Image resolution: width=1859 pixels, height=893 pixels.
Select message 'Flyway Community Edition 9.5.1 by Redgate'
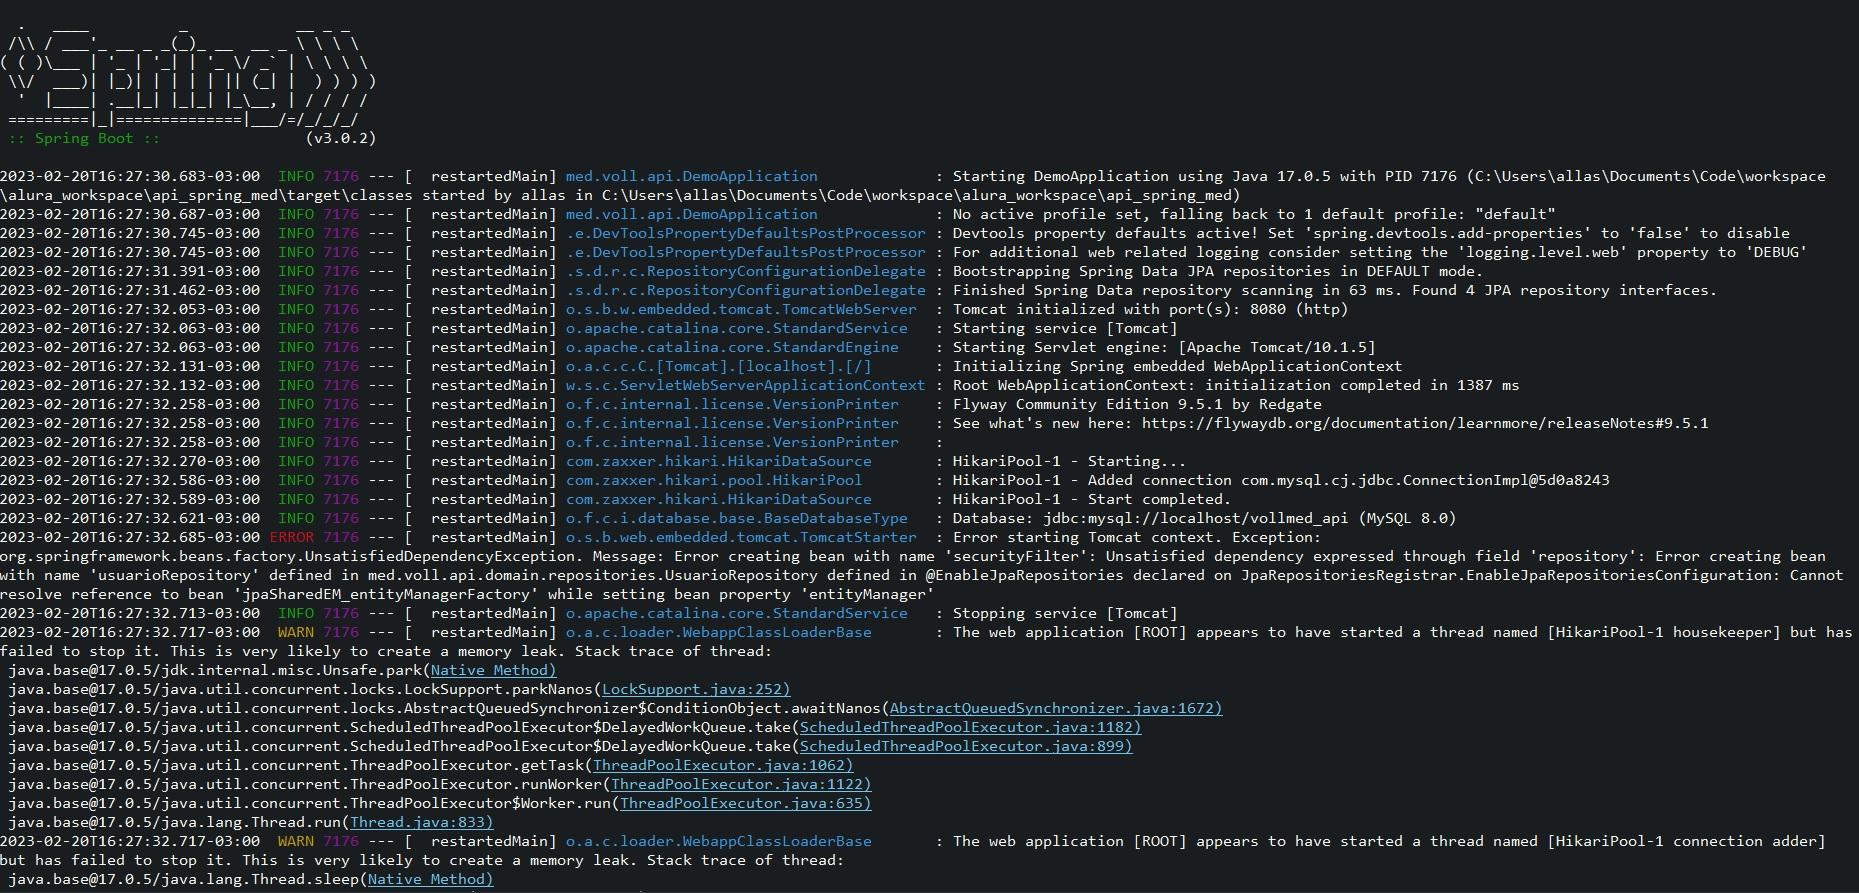coord(1137,404)
